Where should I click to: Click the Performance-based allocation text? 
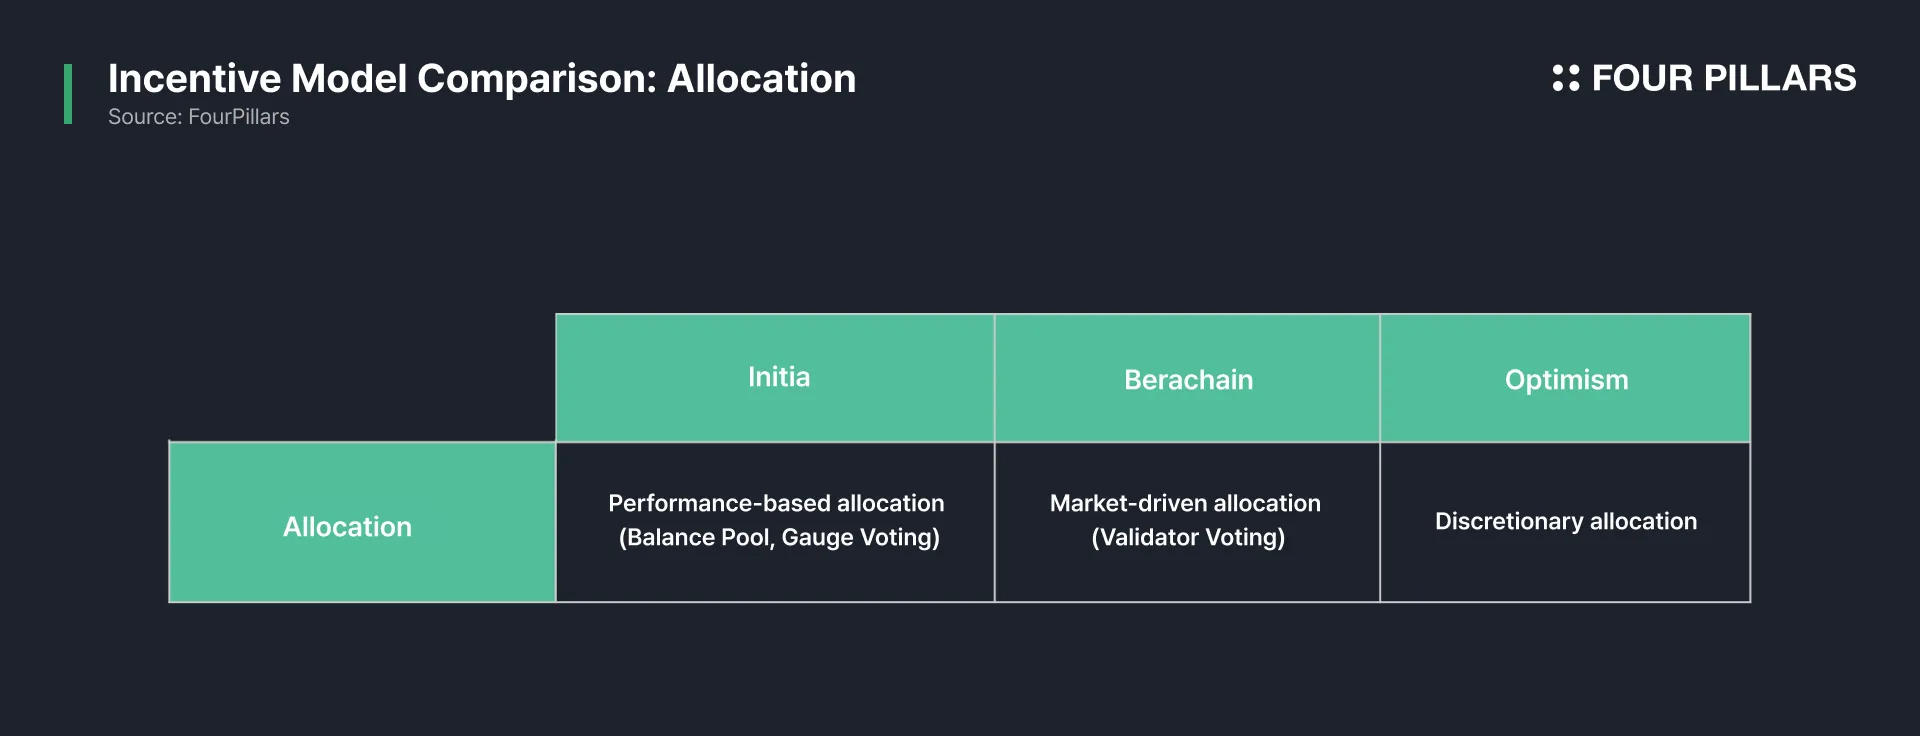[776, 503]
